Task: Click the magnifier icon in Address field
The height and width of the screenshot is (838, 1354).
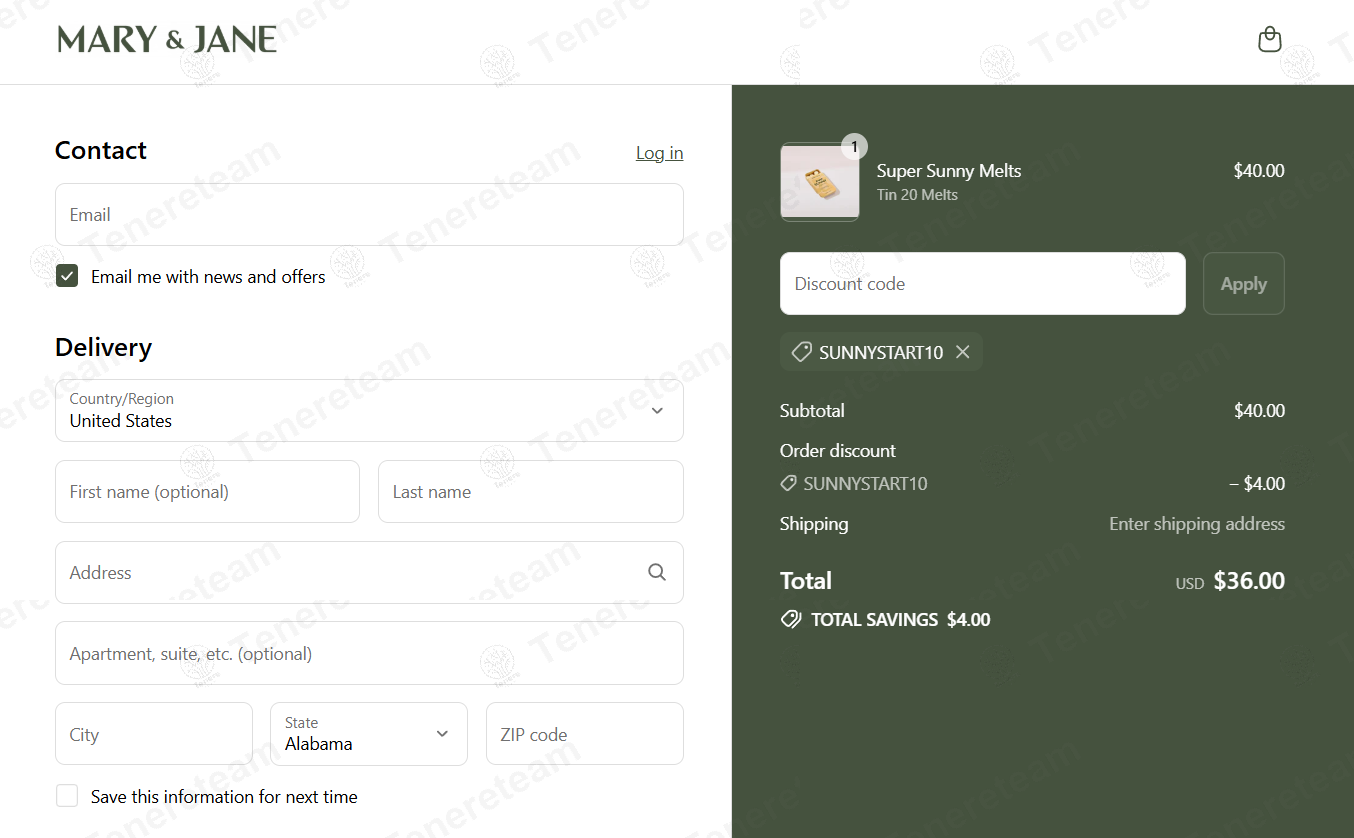Action: [657, 572]
